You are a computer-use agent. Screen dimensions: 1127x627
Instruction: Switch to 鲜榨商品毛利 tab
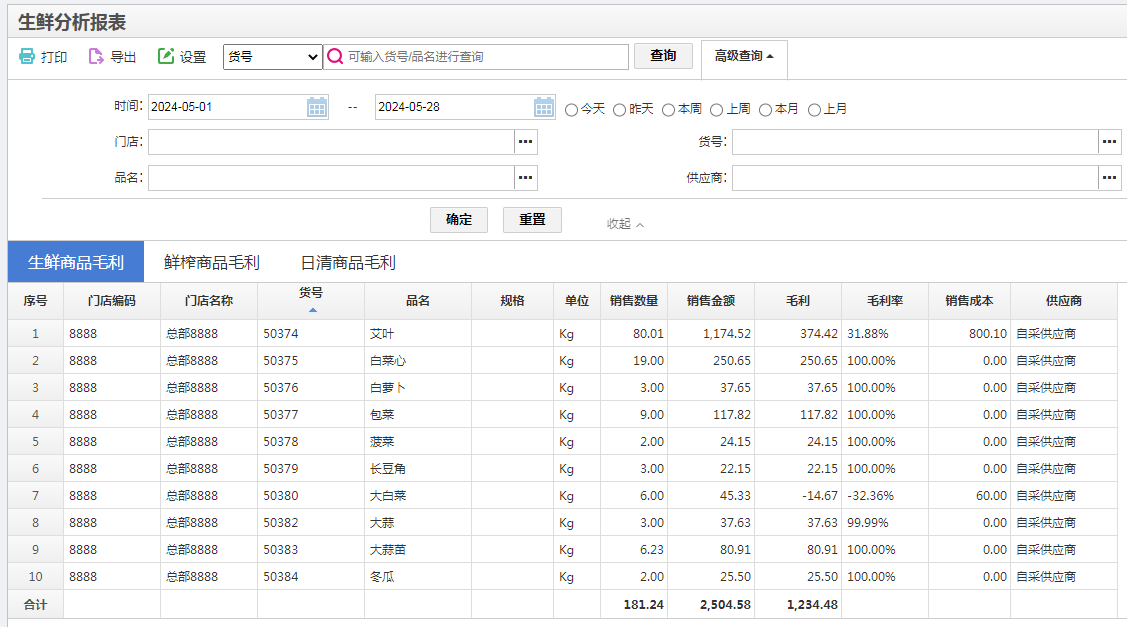tap(211, 262)
